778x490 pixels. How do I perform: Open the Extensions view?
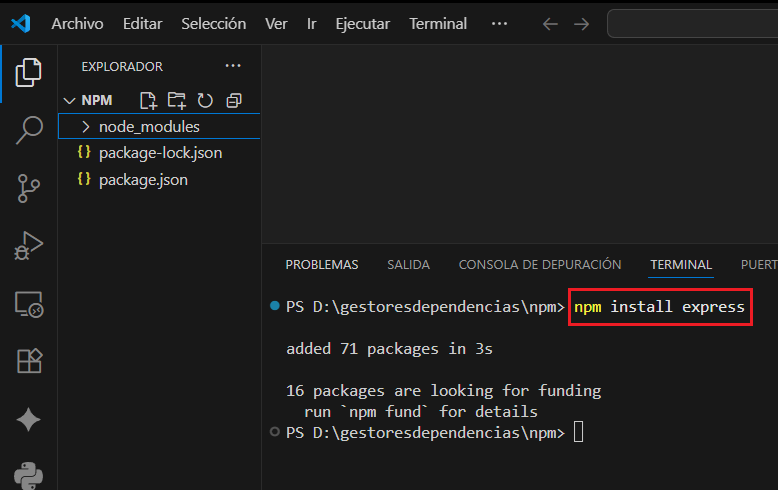(x=29, y=362)
